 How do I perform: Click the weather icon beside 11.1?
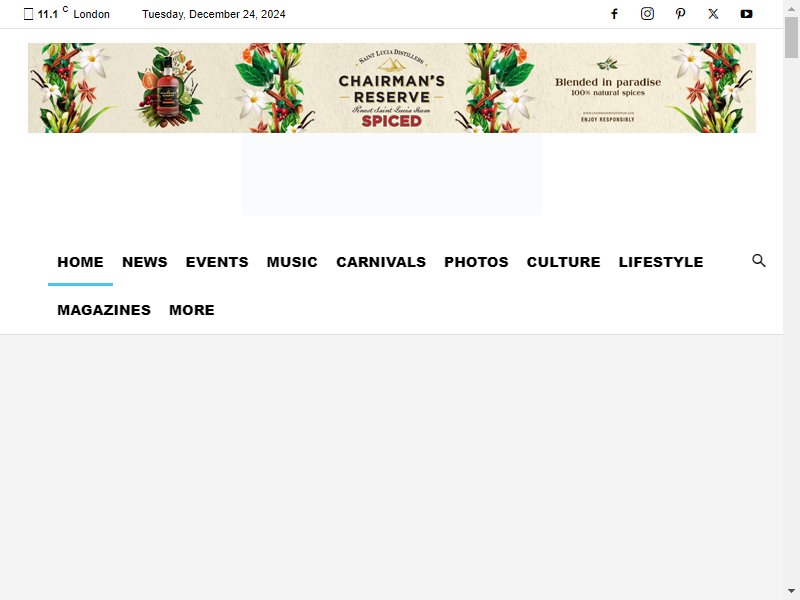(29, 14)
